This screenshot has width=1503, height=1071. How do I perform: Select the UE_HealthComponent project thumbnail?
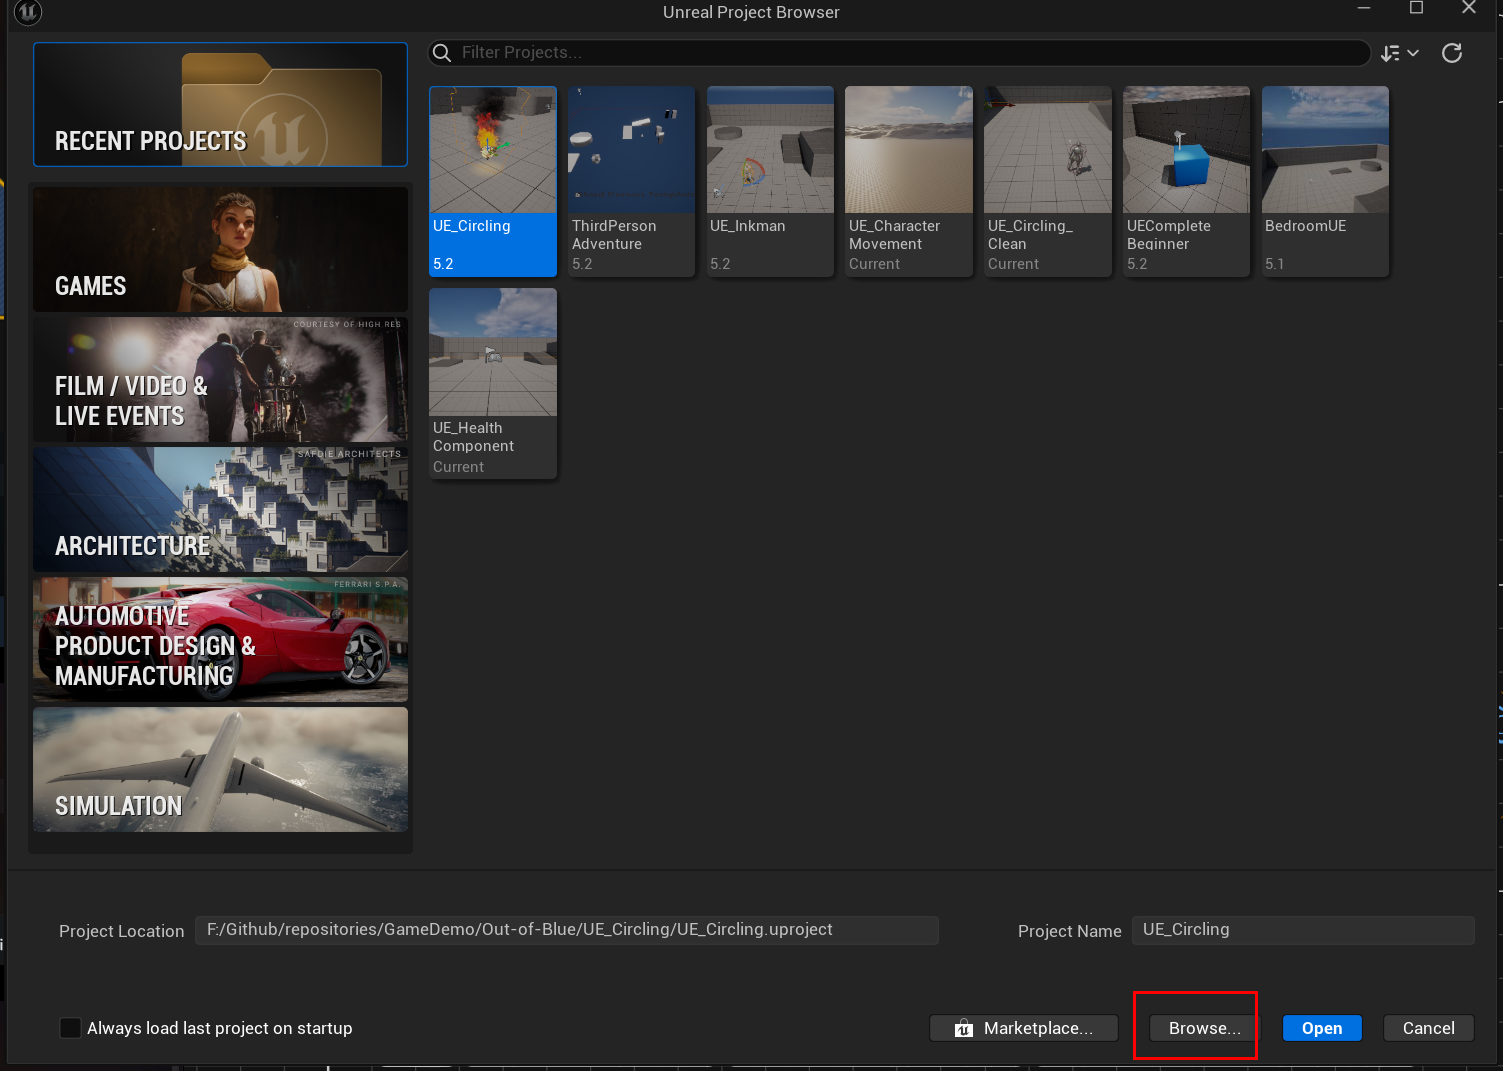(x=493, y=352)
